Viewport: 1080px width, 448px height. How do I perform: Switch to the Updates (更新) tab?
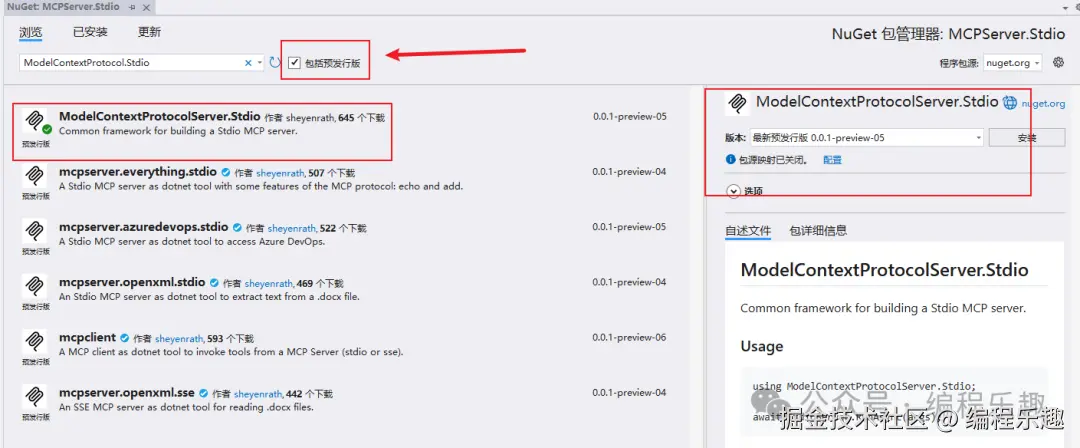pyautogui.click(x=149, y=32)
